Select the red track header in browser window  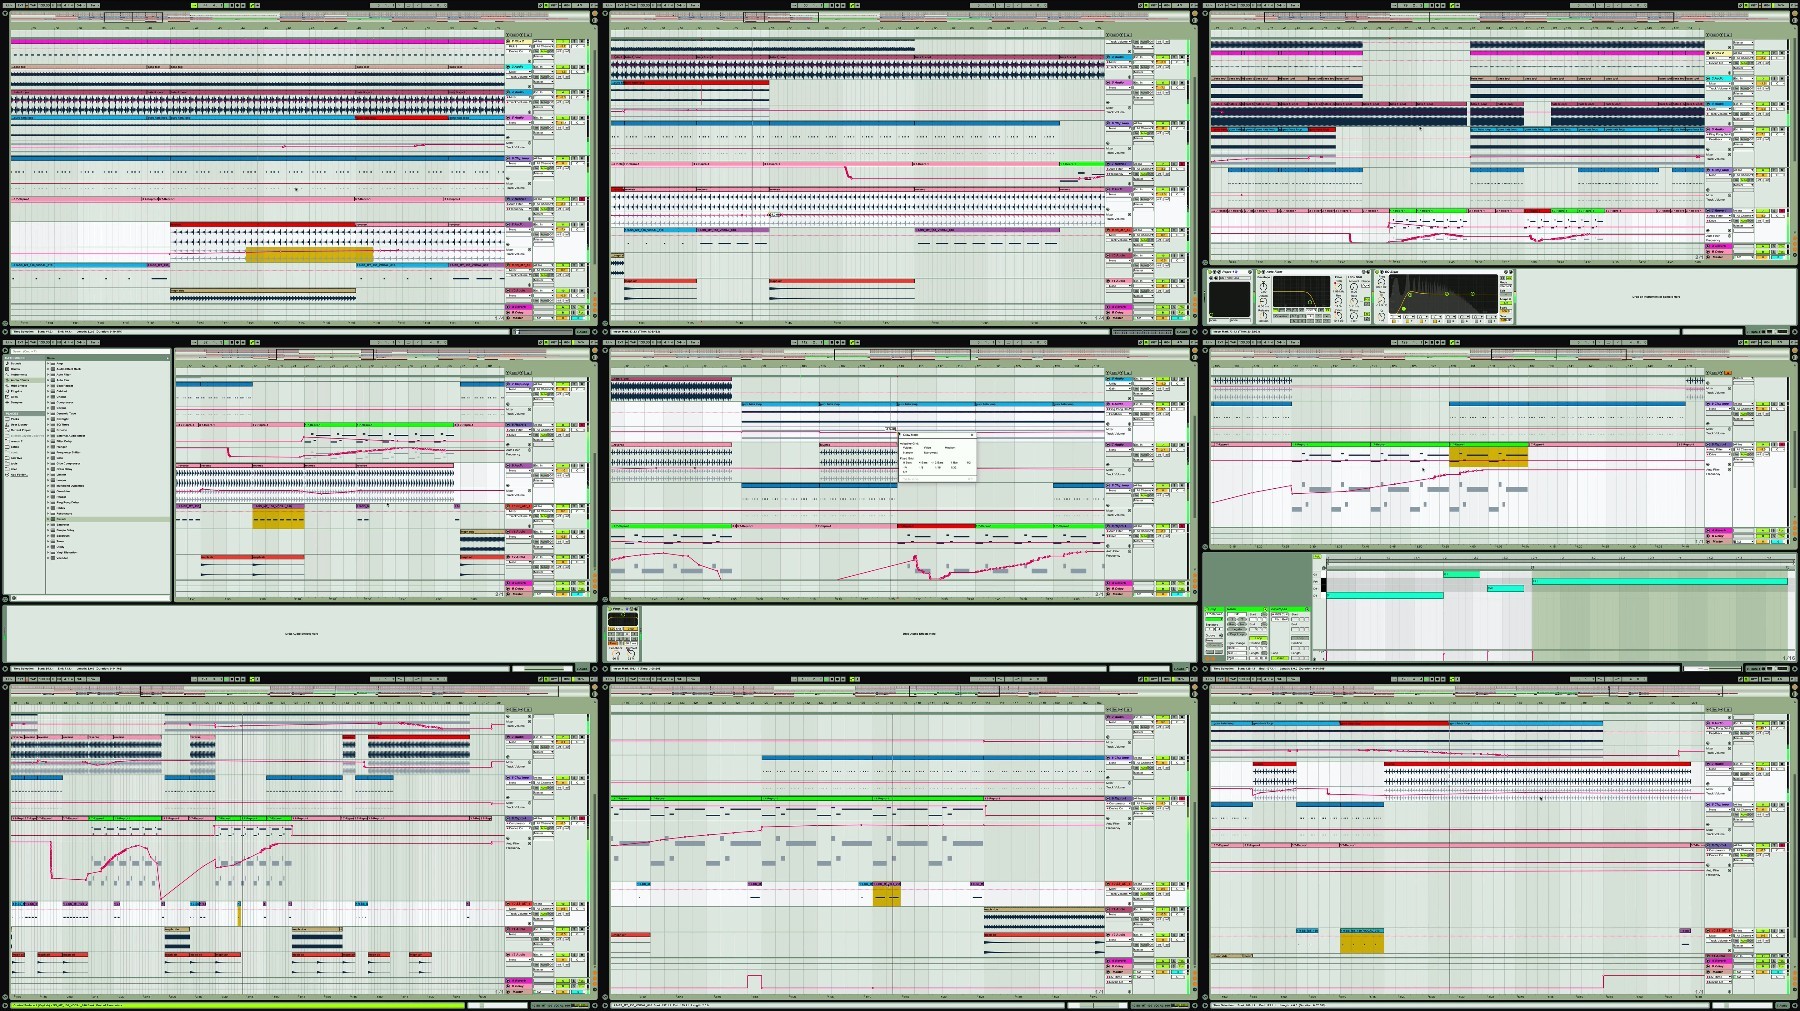click(x=518, y=506)
